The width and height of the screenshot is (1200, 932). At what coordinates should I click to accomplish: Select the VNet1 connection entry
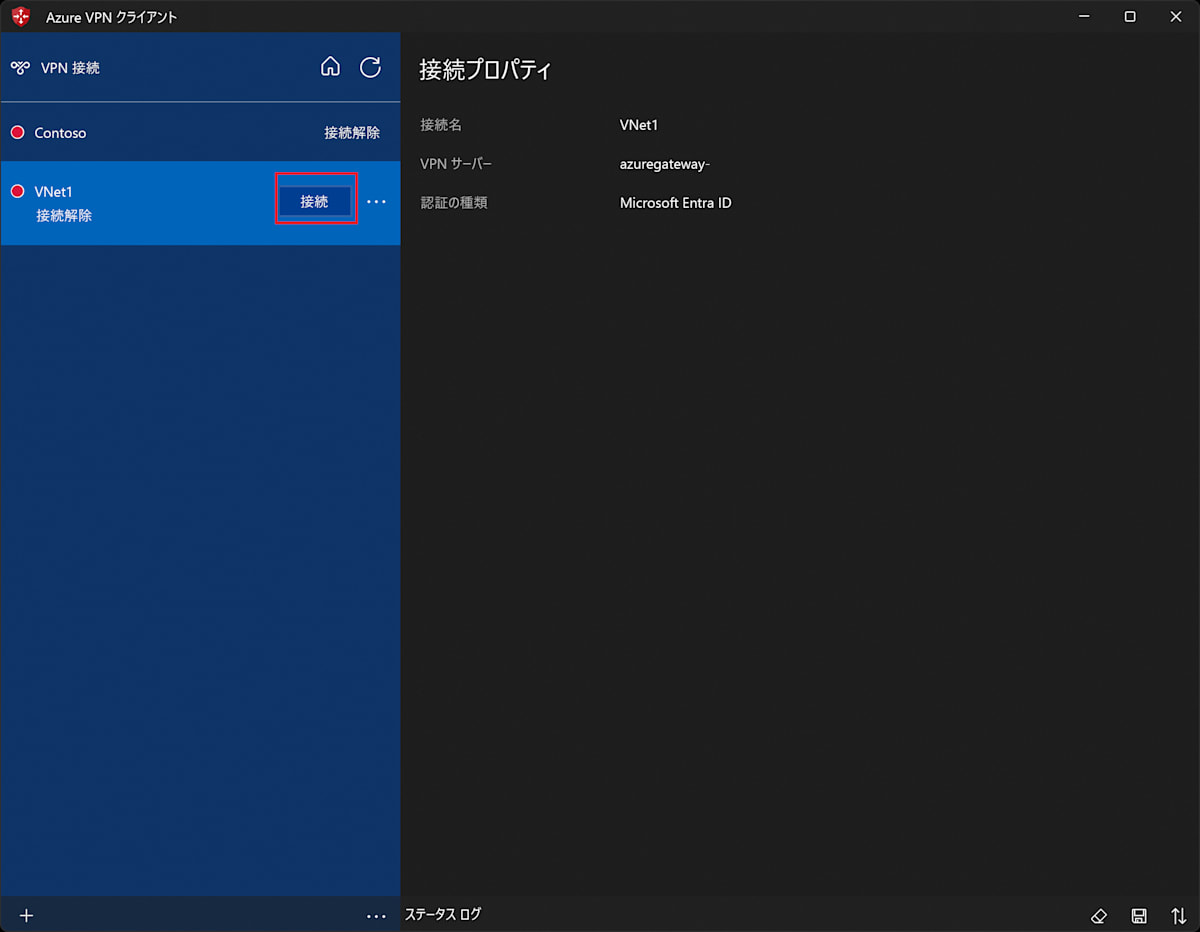tap(200, 203)
